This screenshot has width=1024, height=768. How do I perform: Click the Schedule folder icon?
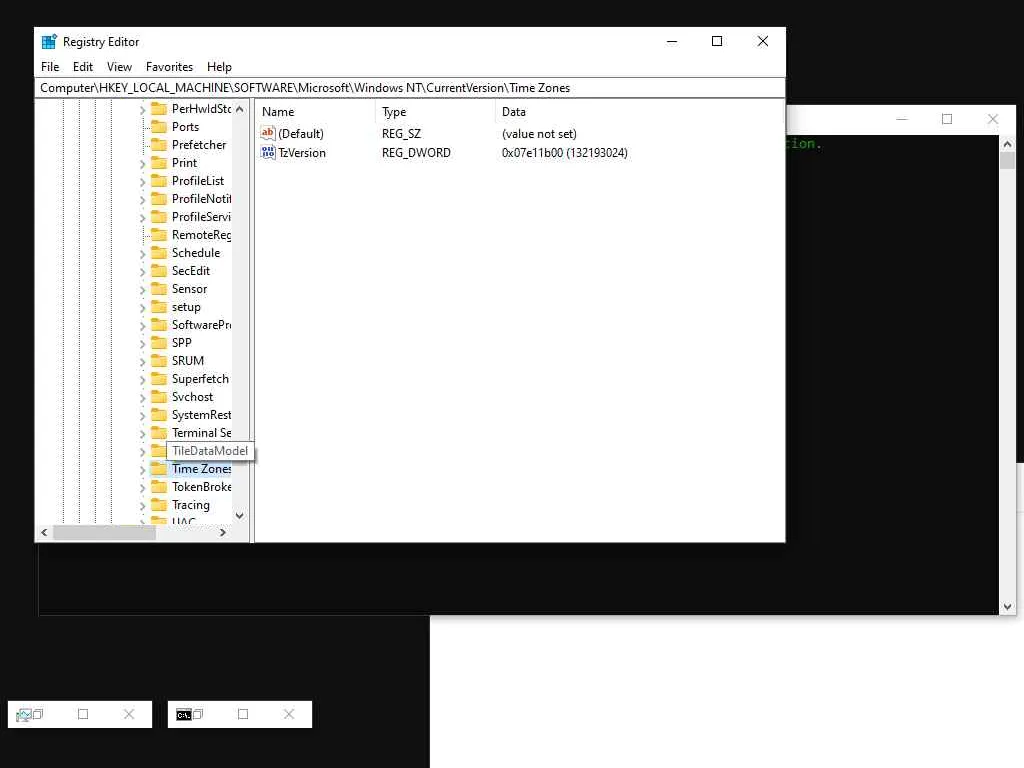159,253
